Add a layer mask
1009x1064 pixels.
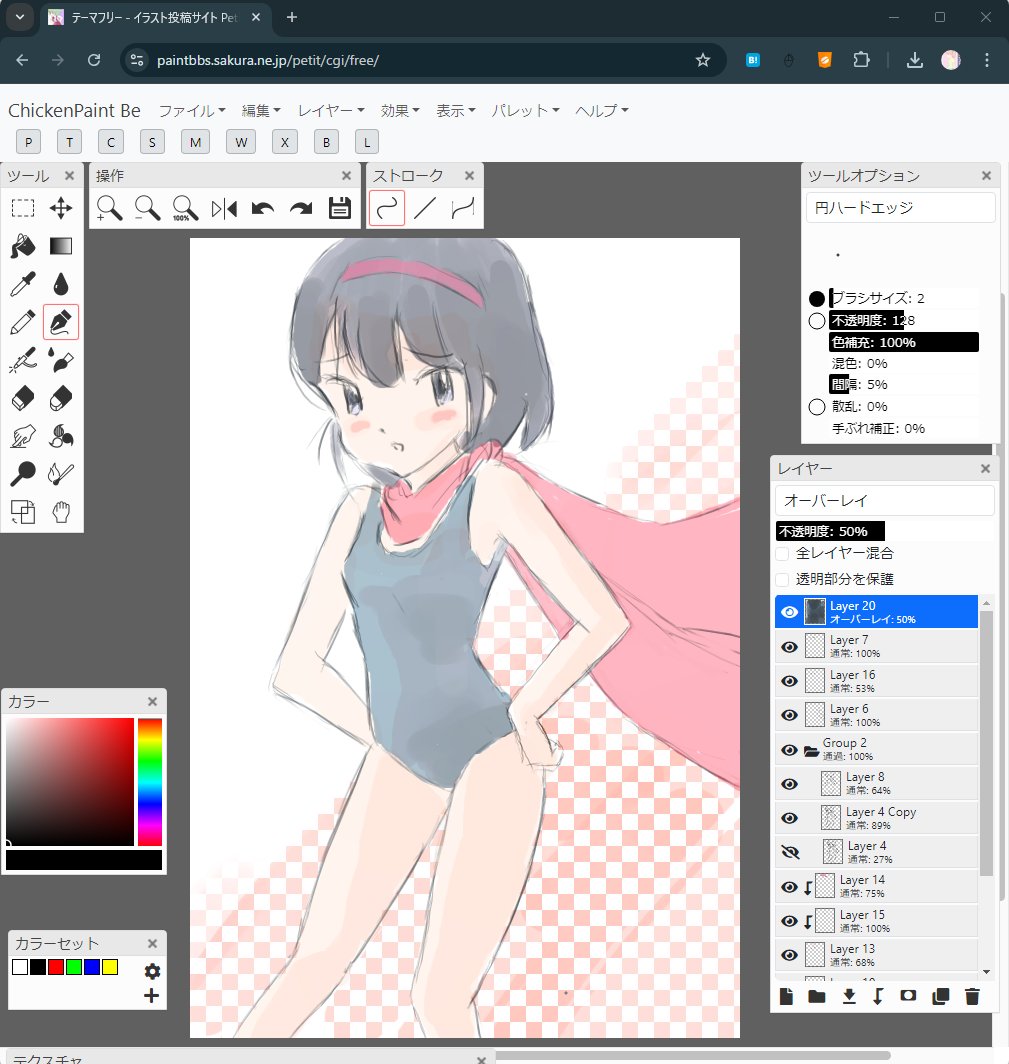point(908,995)
